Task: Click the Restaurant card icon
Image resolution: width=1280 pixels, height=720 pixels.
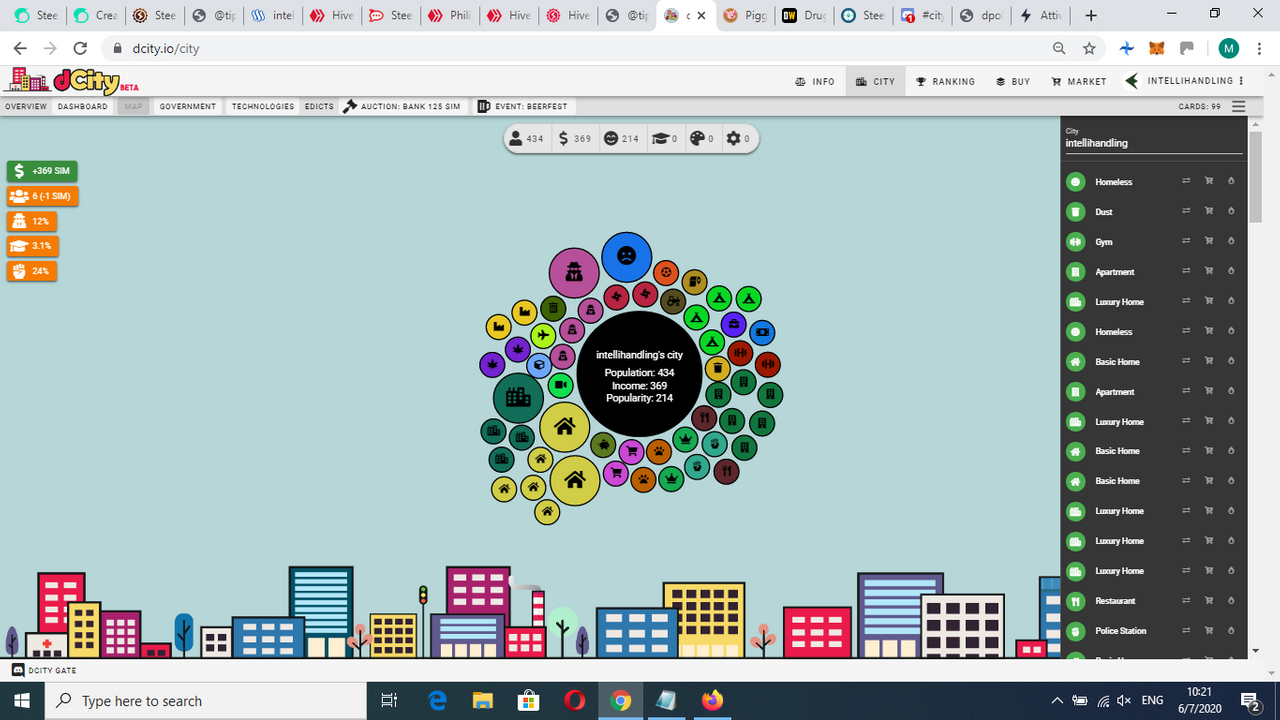Action: 1075,601
